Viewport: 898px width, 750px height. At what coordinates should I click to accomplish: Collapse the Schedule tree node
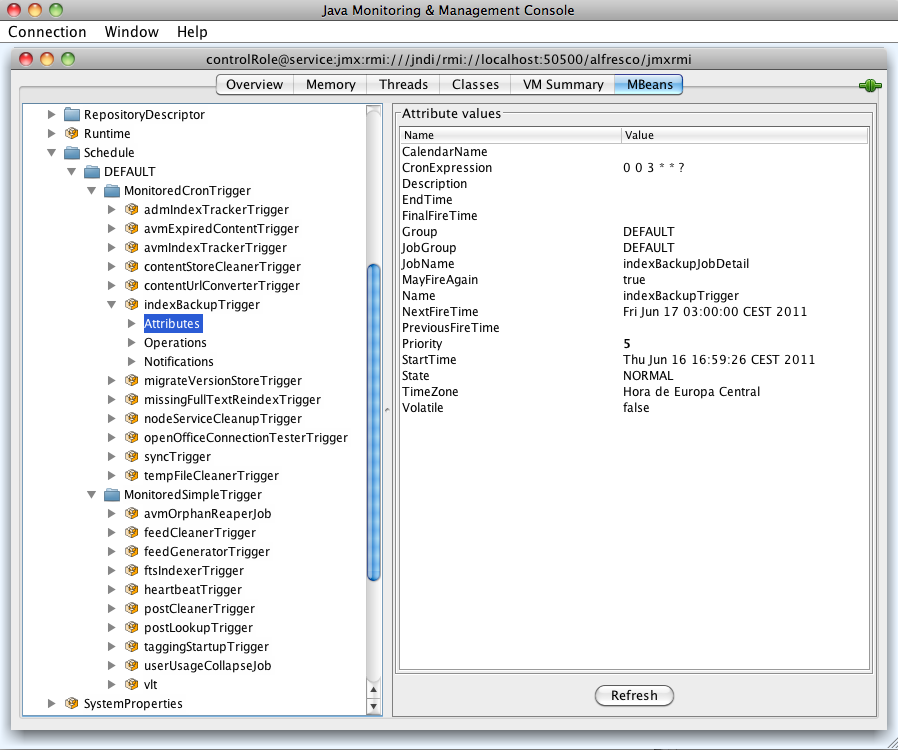pos(52,152)
